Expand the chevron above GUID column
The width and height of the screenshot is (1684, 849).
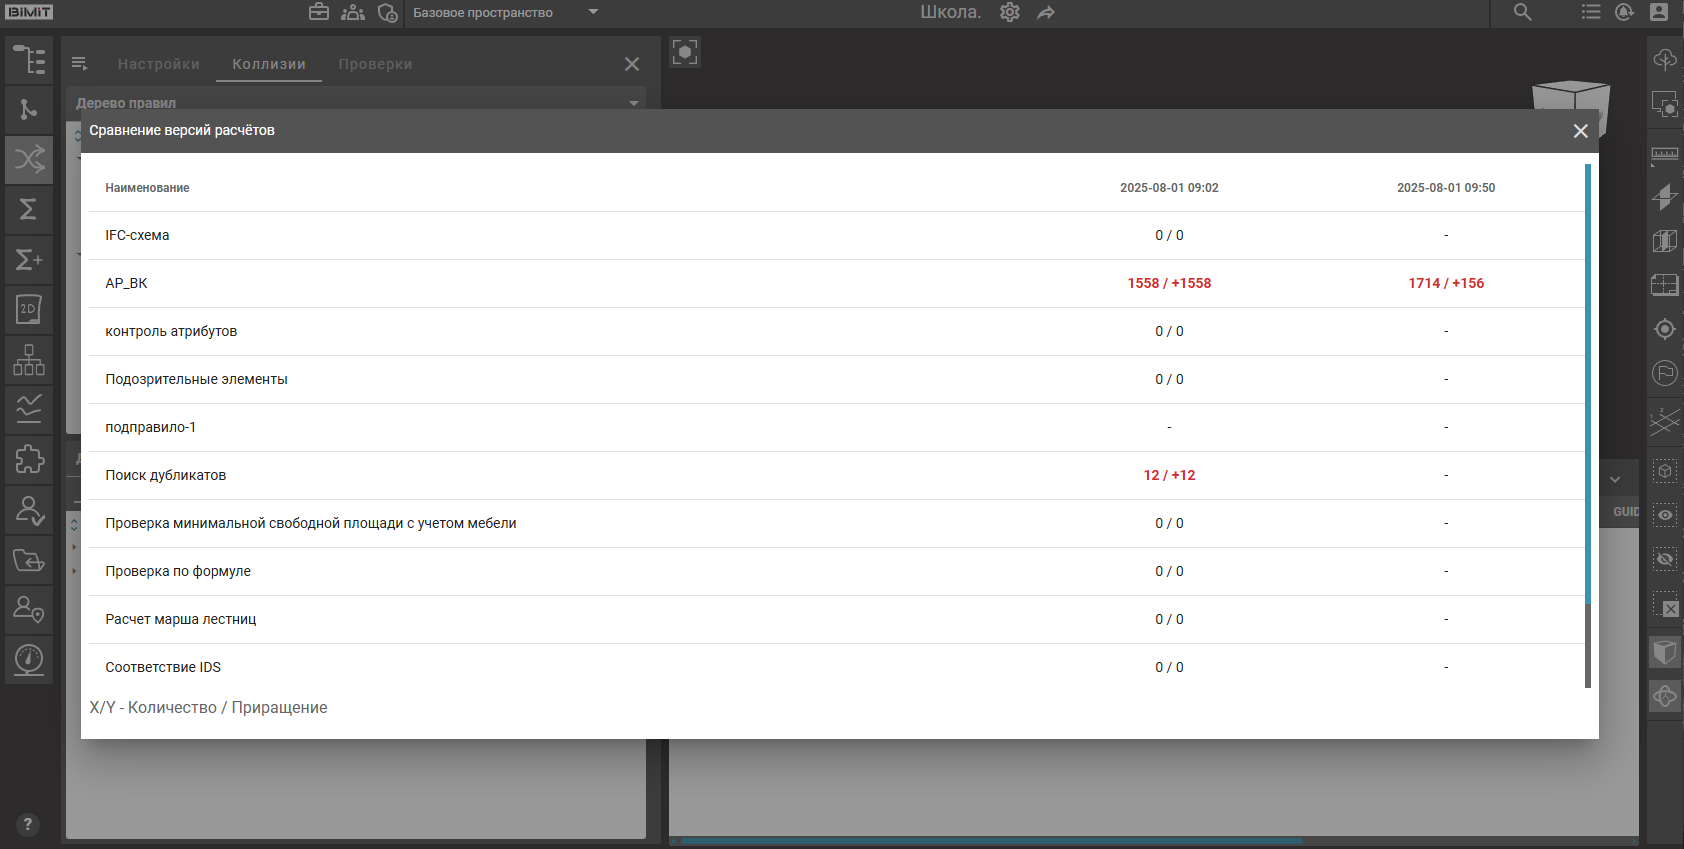(1615, 480)
